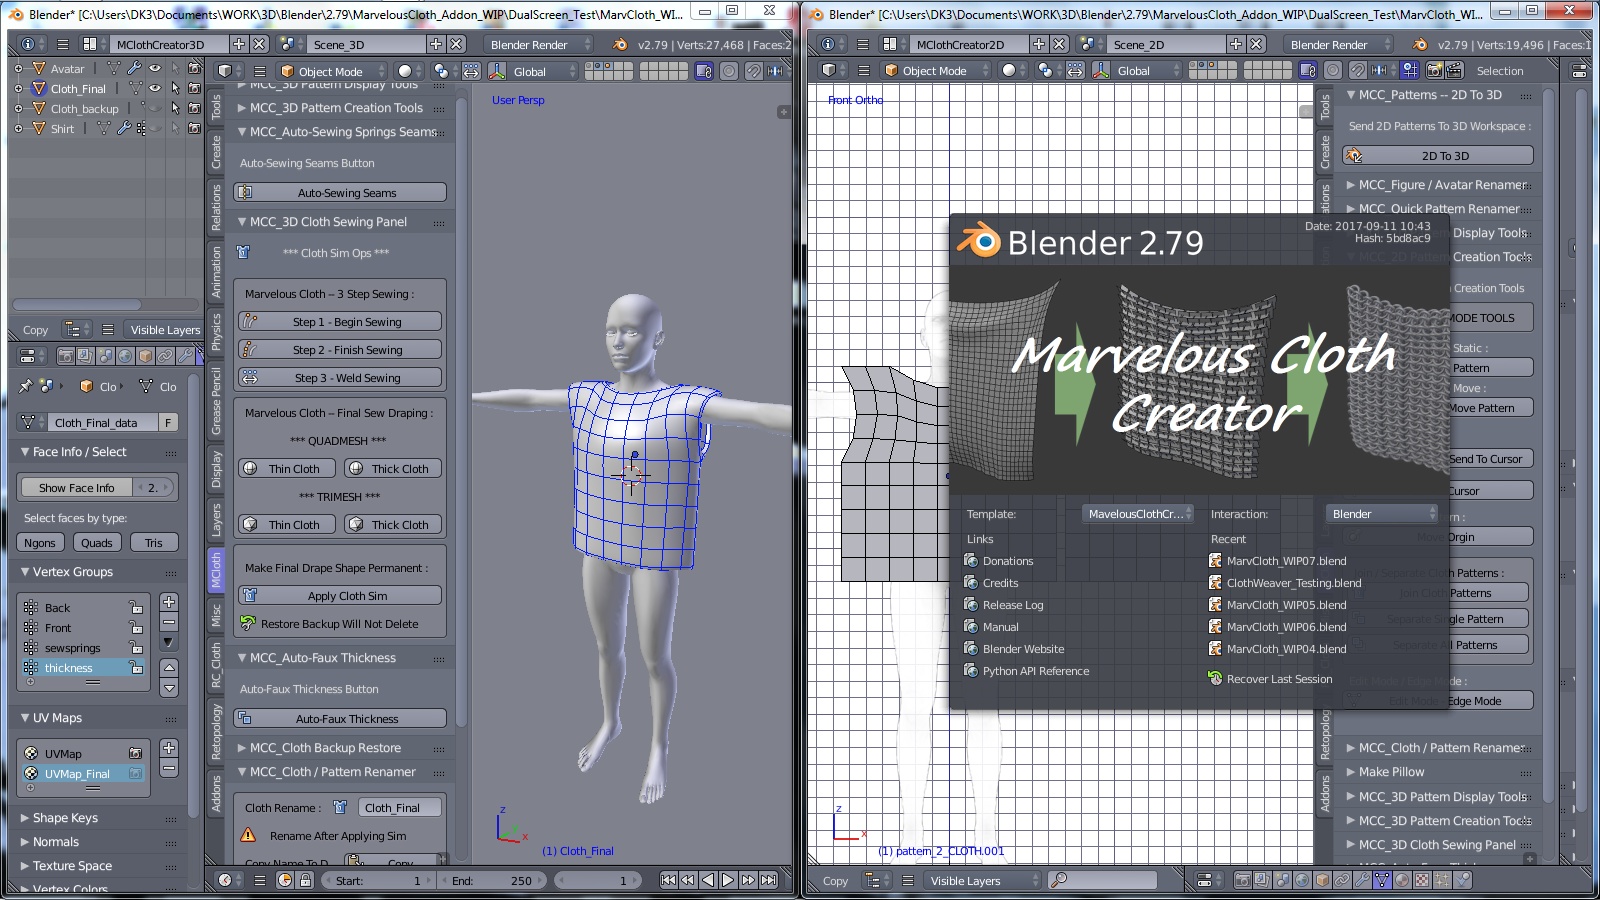Open the MarvCloth_WIP07.blend recent file
The width and height of the screenshot is (1600, 900).
pos(1286,561)
